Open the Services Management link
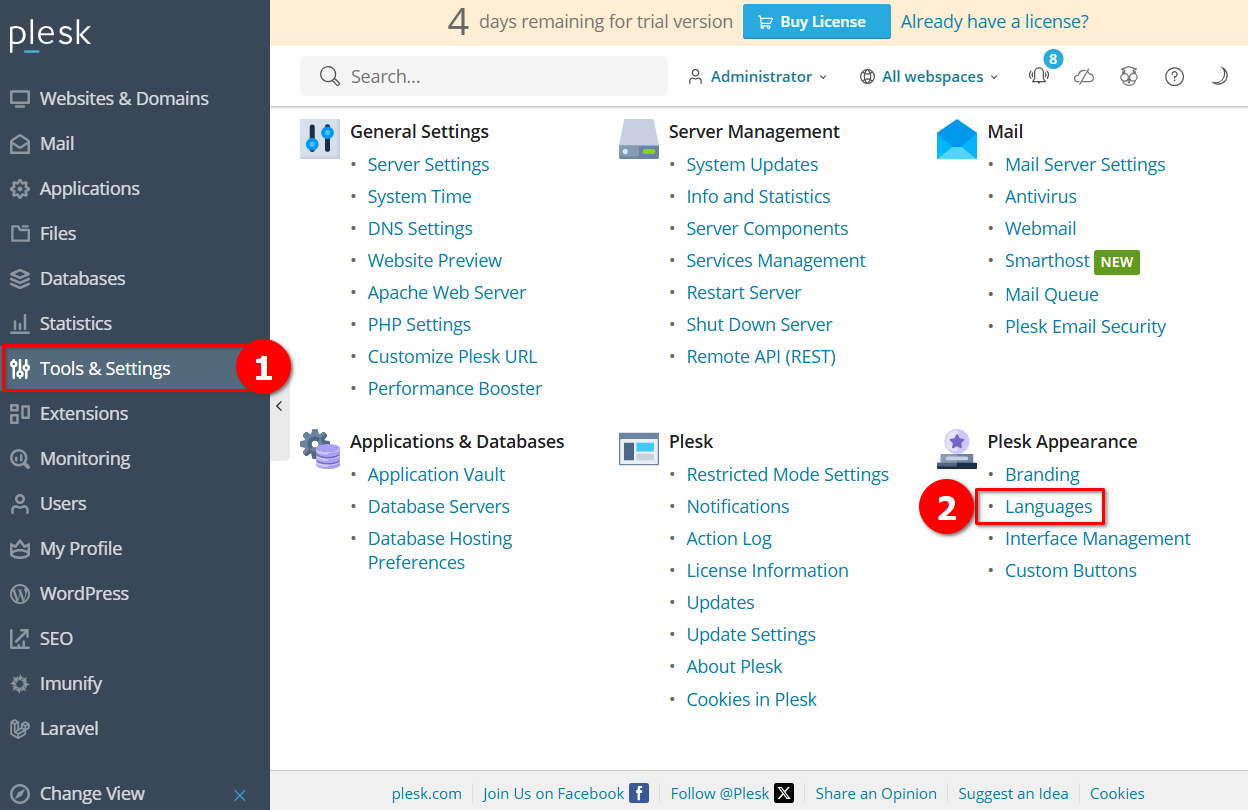Image resolution: width=1248 pixels, height=810 pixels. point(776,261)
